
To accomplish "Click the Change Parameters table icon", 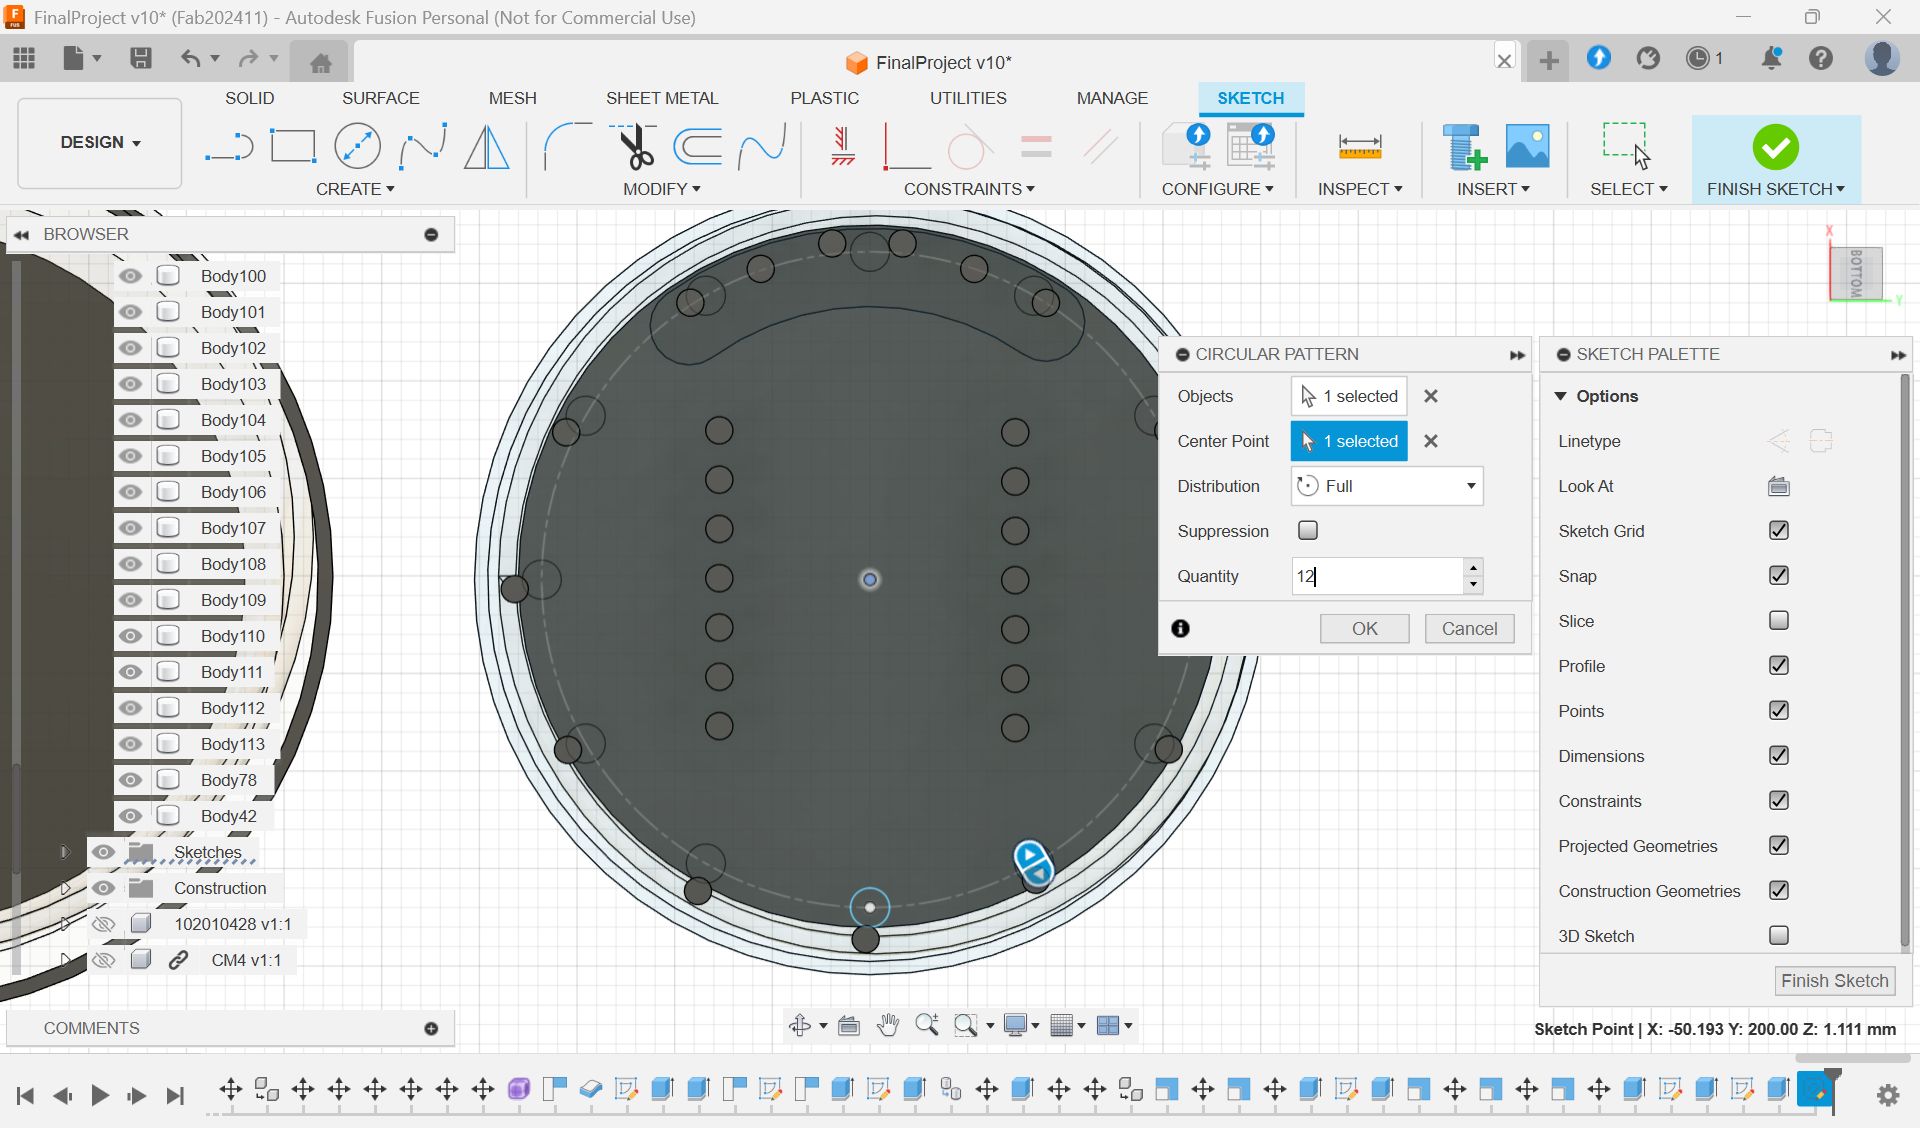I will [x=1250, y=147].
